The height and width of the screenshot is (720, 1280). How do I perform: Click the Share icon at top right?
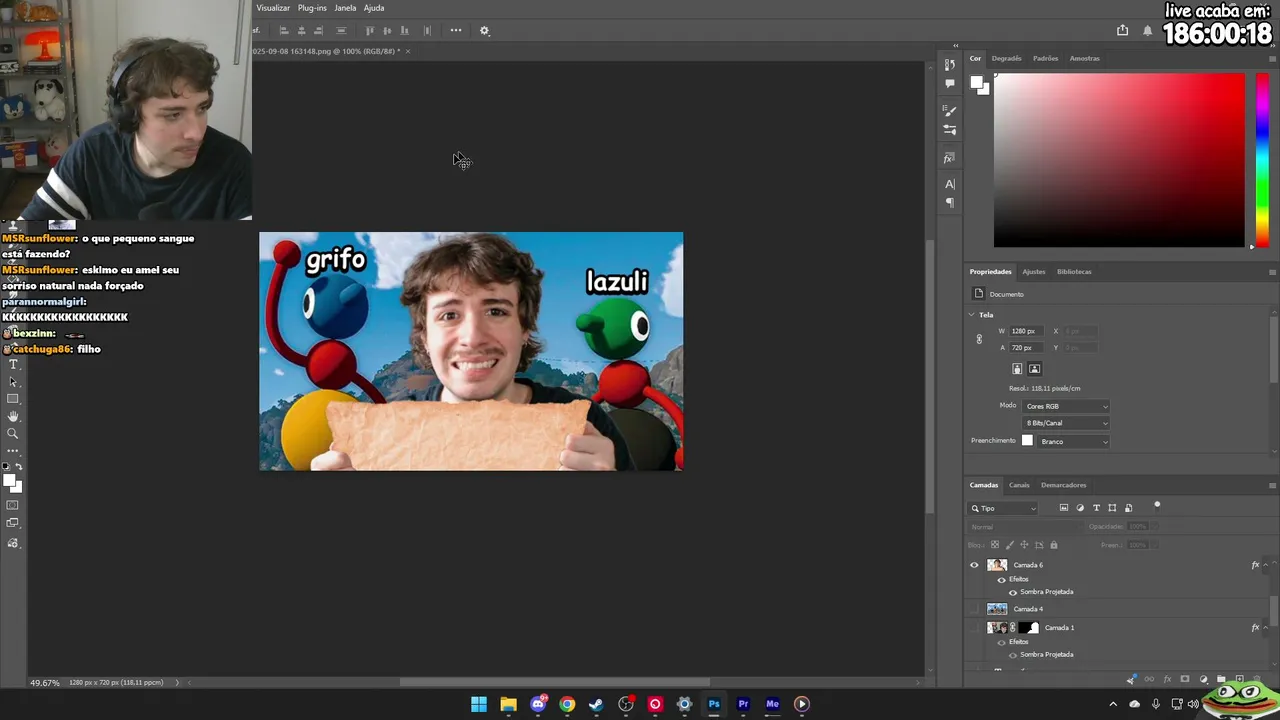(x=1123, y=31)
